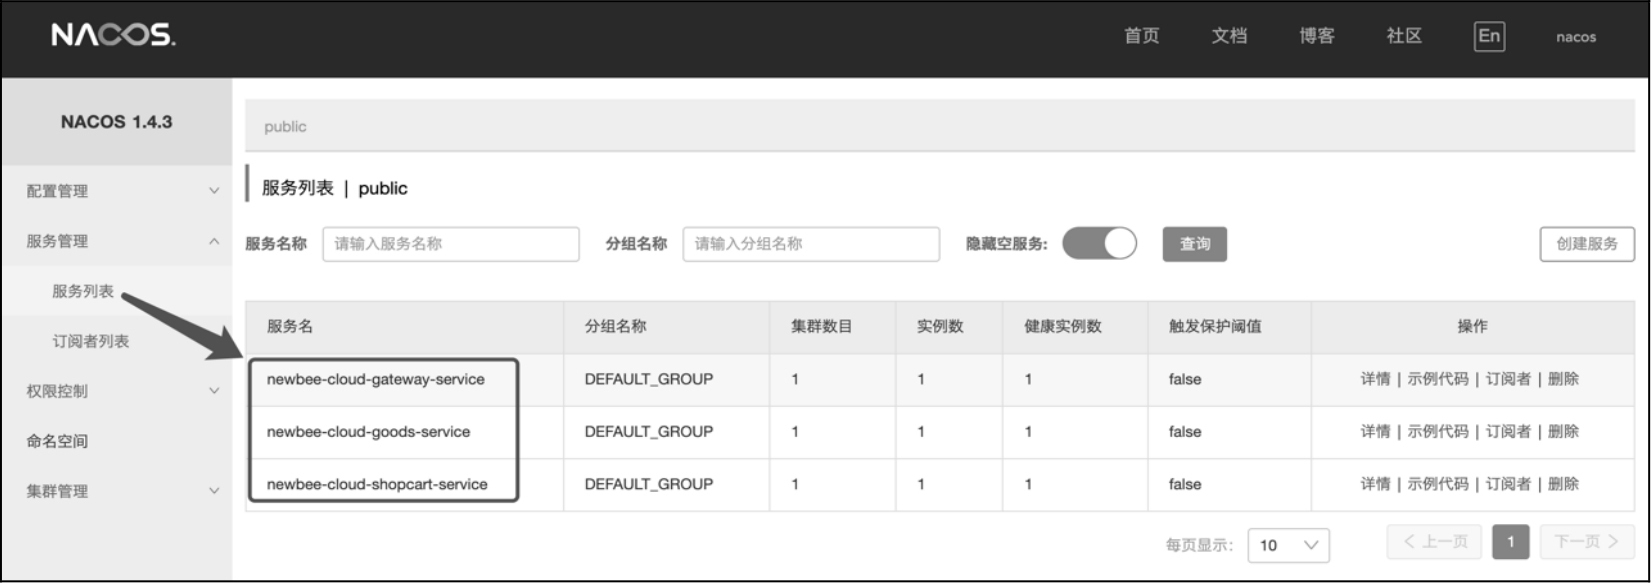Click the 触发保护阈值 column header
Screen dimensions: 1651x583
click(x=1215, y=326)
